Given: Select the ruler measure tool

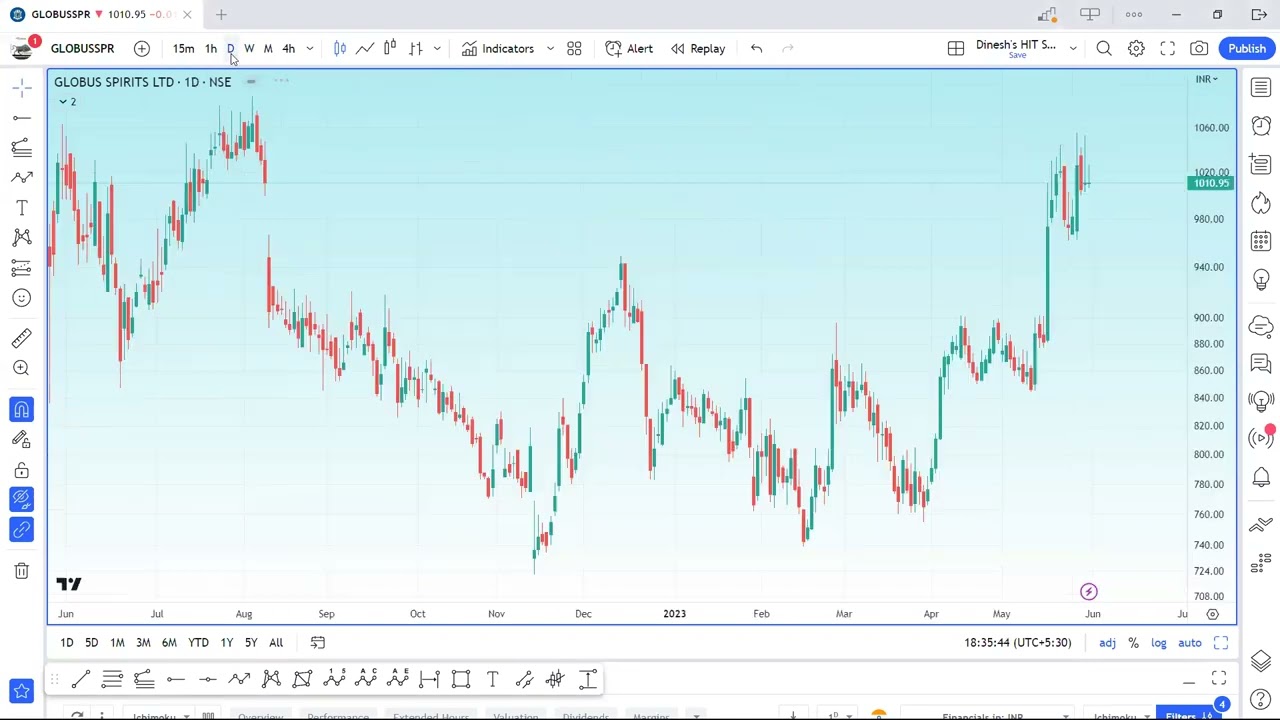Looking at the screenshot, I should [x=21, y=338].
